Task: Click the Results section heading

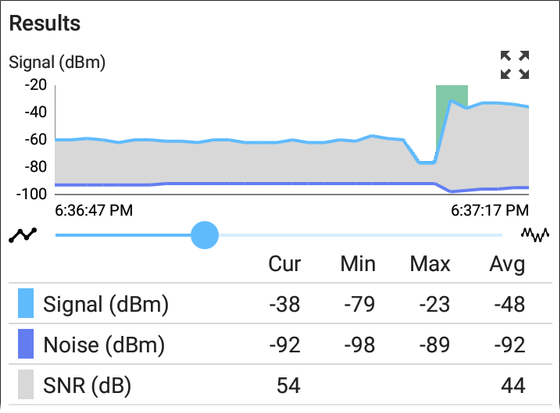Action: click(45, 23)
